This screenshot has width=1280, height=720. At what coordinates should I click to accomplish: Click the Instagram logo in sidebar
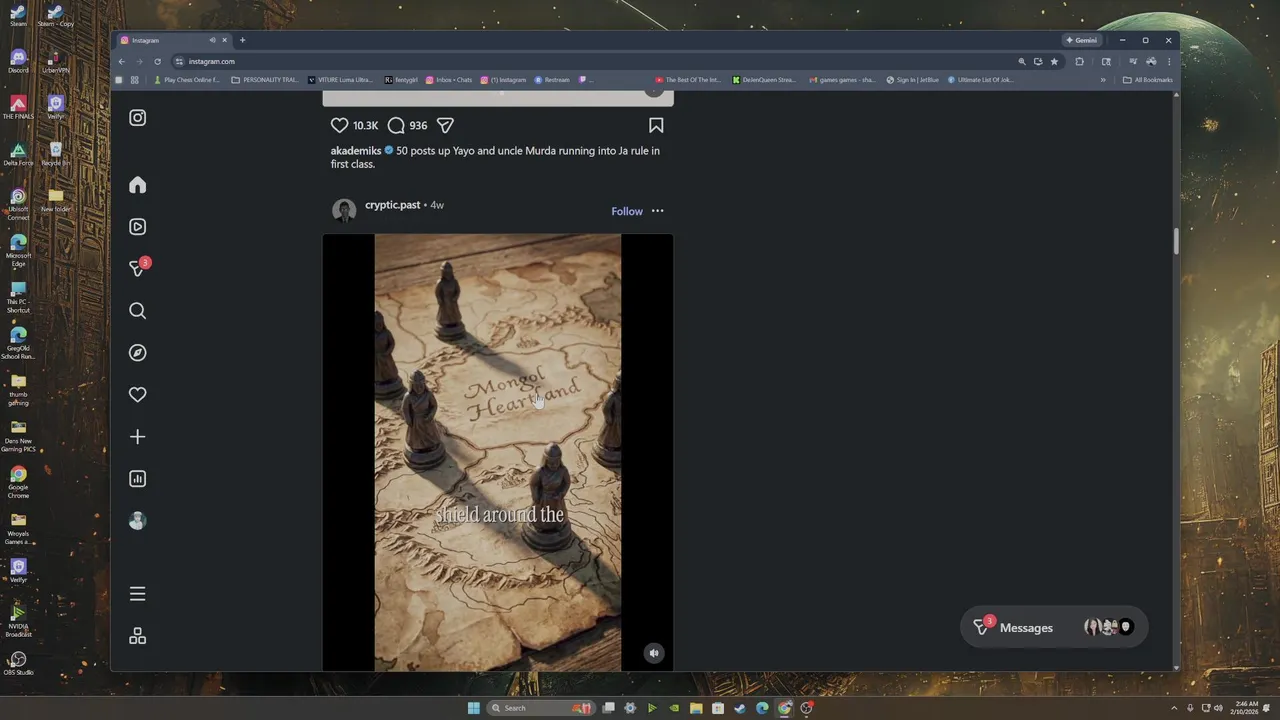[138, 118]
